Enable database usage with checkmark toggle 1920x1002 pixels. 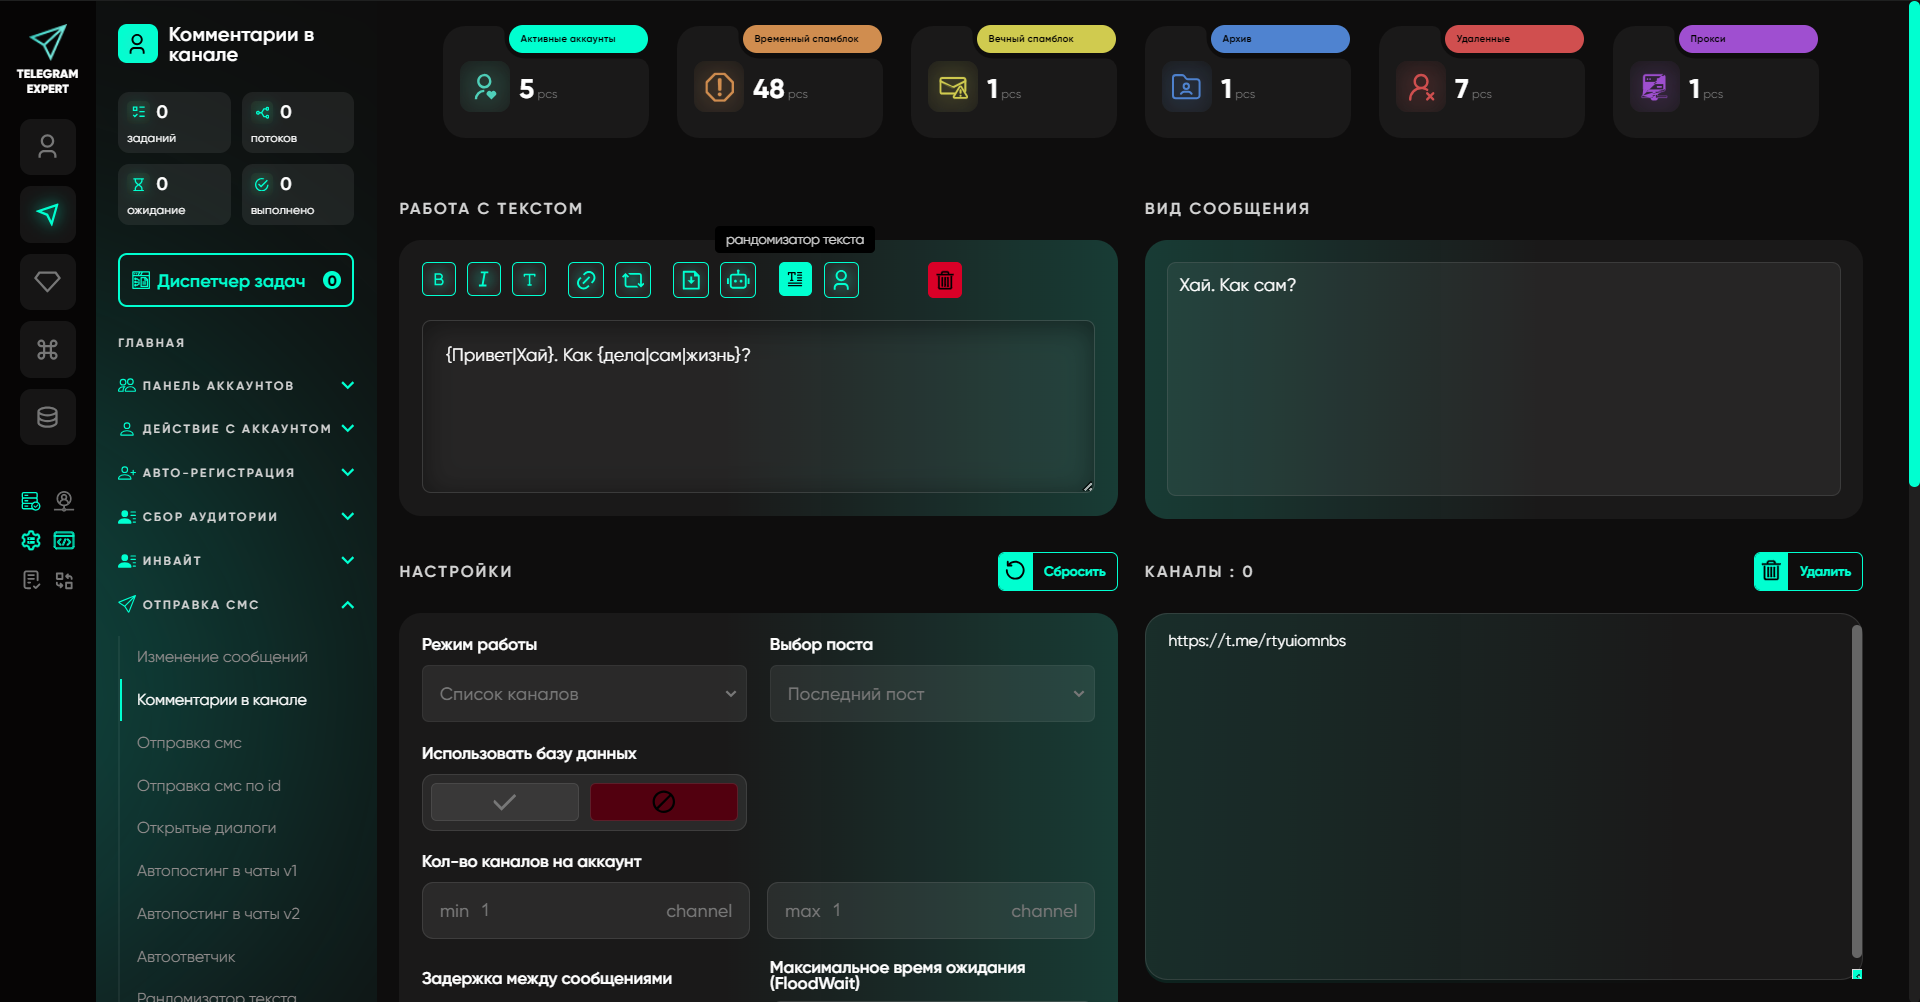[x=505, y=802]
